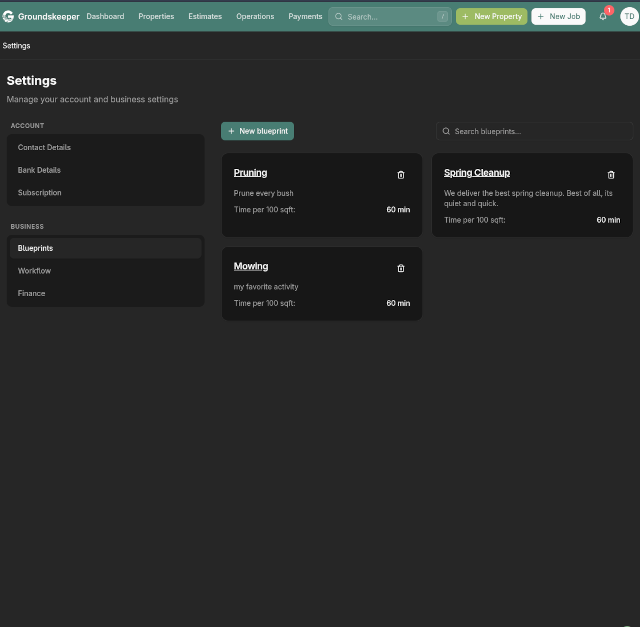Create a job with New Job button
The height and width of the screenshot is (627, 640).
(x=558, y=16)
